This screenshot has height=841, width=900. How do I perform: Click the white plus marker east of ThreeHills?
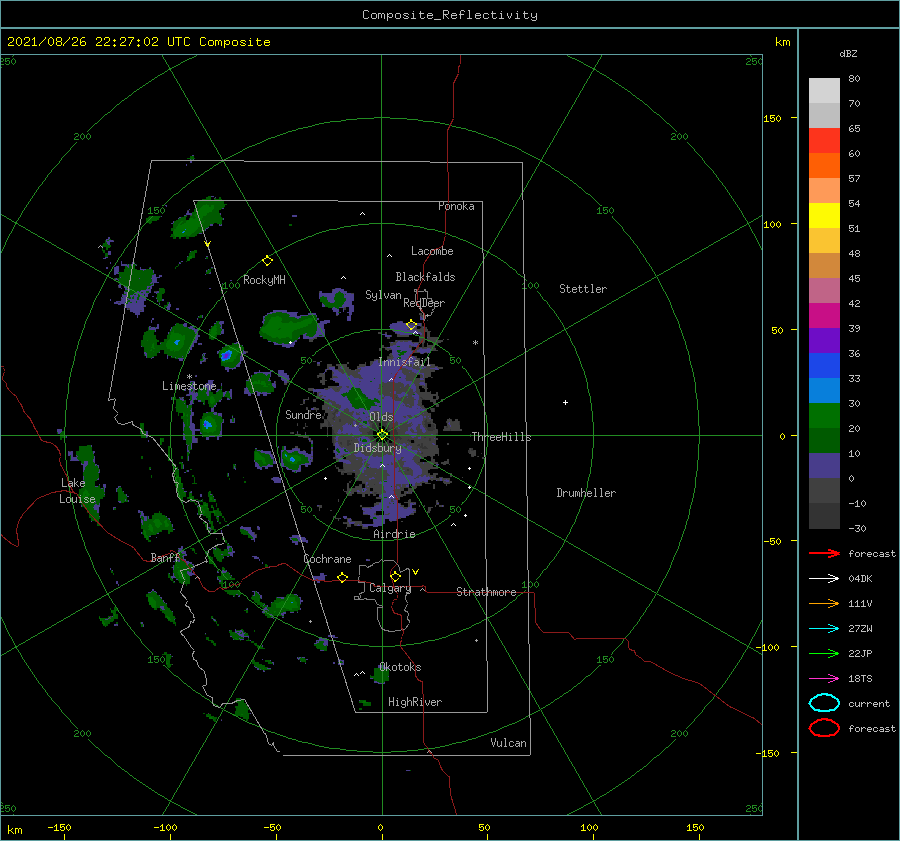[565, 402]
